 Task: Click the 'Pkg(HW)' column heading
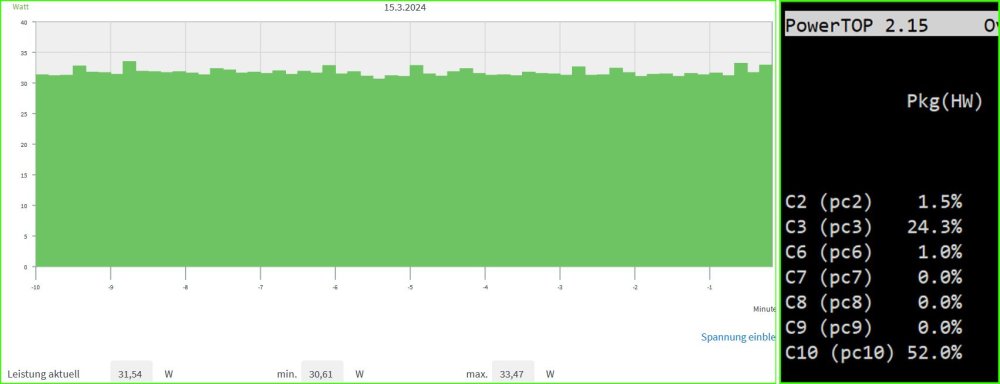[945, 101]
